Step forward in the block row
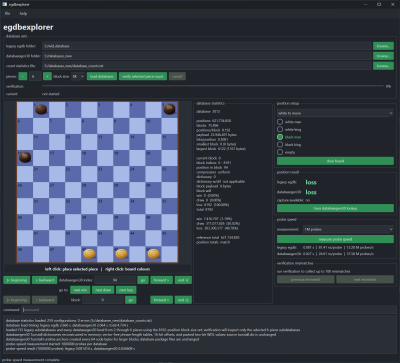 (x=161, y=300)
